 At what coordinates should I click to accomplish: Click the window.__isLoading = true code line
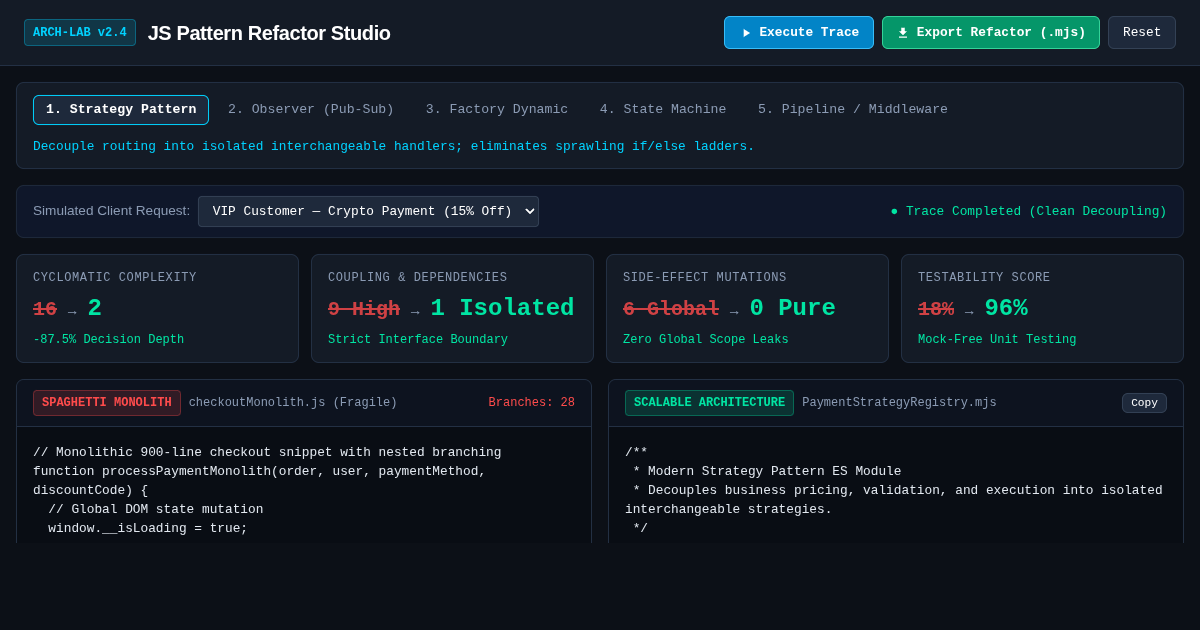click(148, 529)
